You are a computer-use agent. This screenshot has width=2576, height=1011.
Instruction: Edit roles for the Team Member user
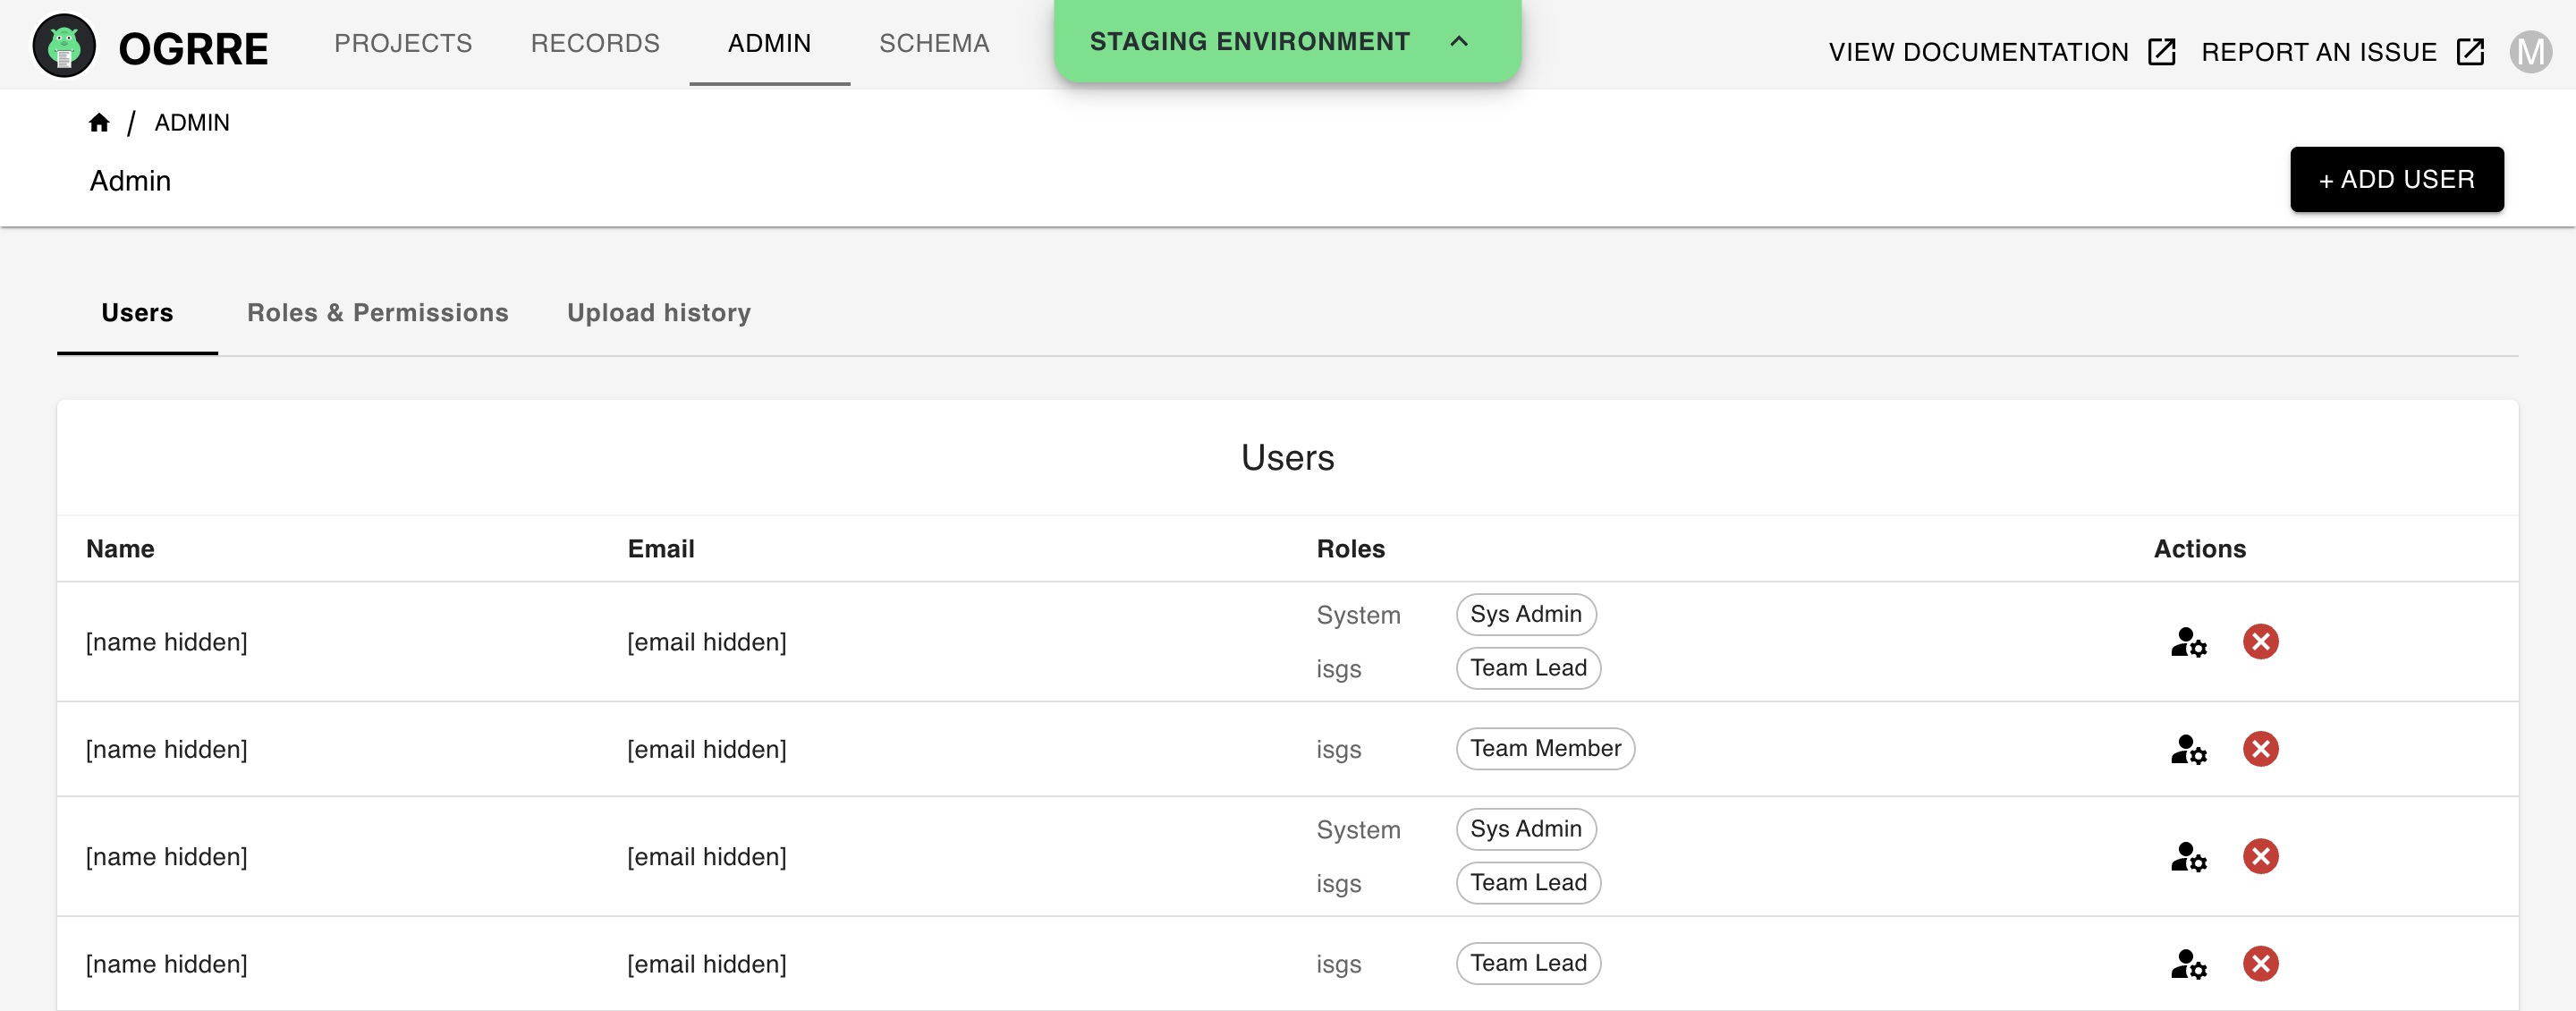point(2188,749)
